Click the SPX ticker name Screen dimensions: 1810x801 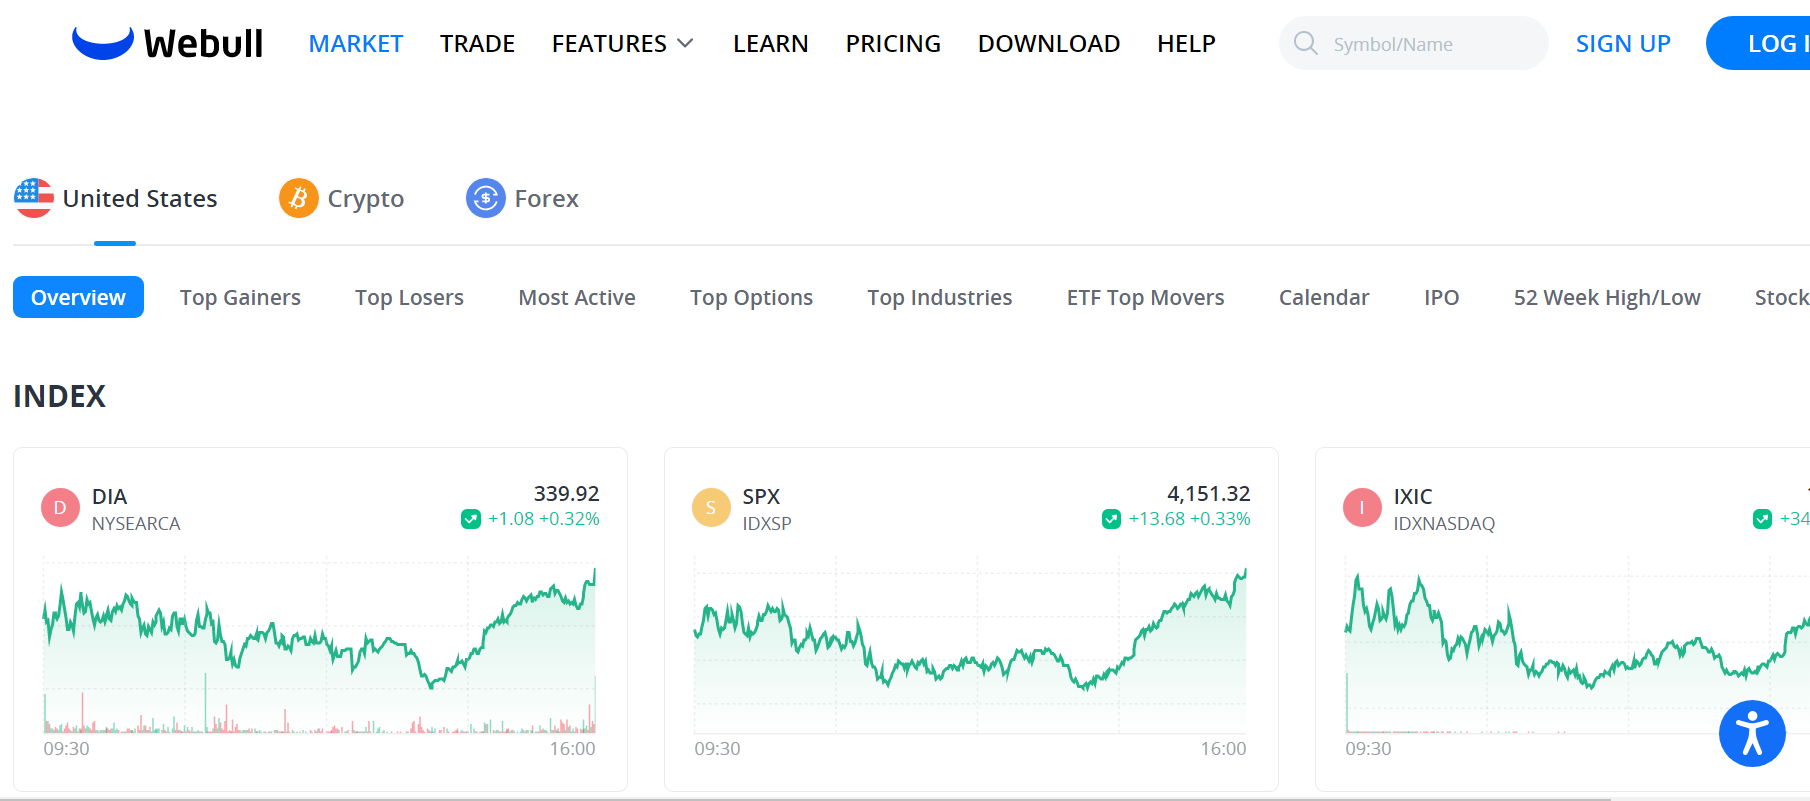pyautogui.click(x=761, y=496)
